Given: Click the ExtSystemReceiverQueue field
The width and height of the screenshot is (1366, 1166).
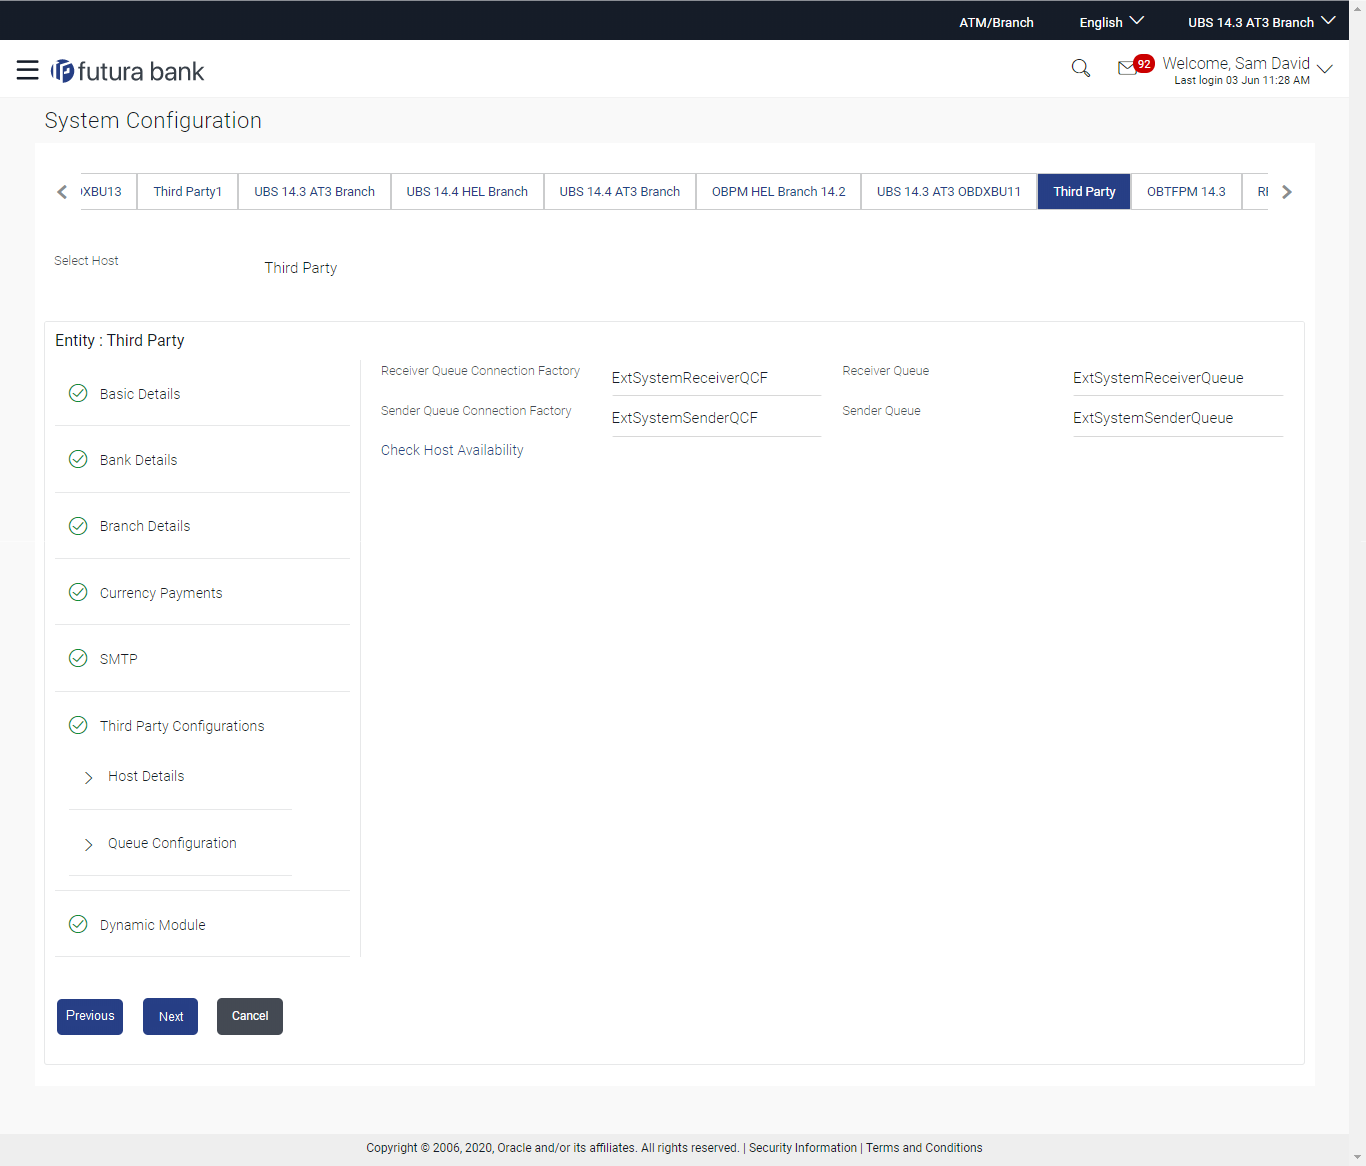Looking at the screenshot, I should pos(1178,378).
